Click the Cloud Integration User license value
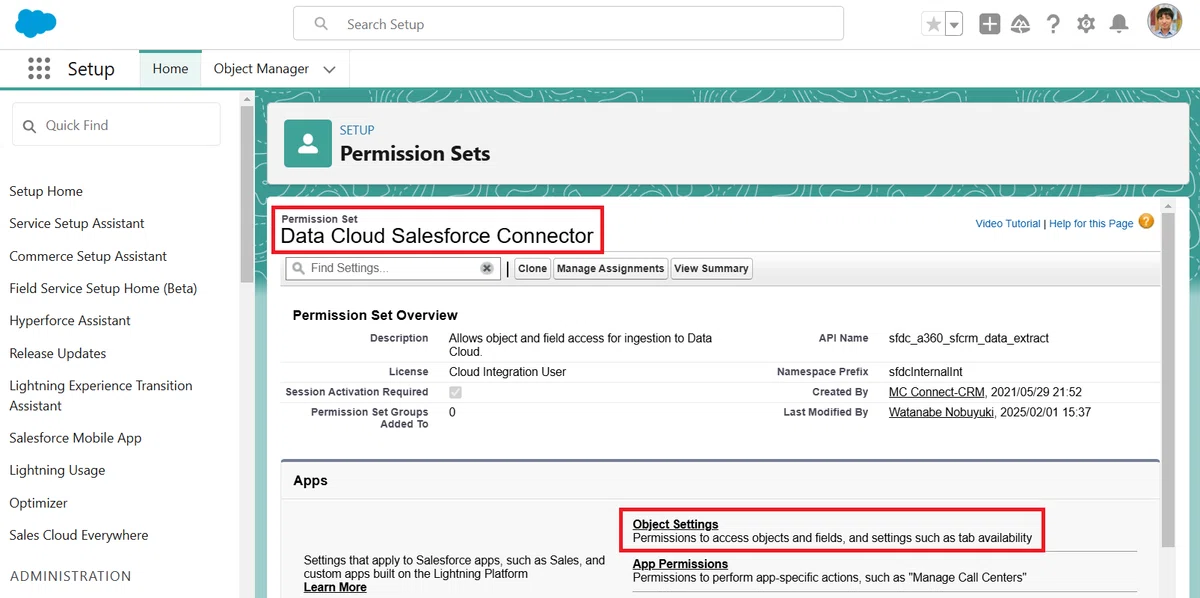The width and height of the screenshot is (1200, 598). click(x=507, y=372)
